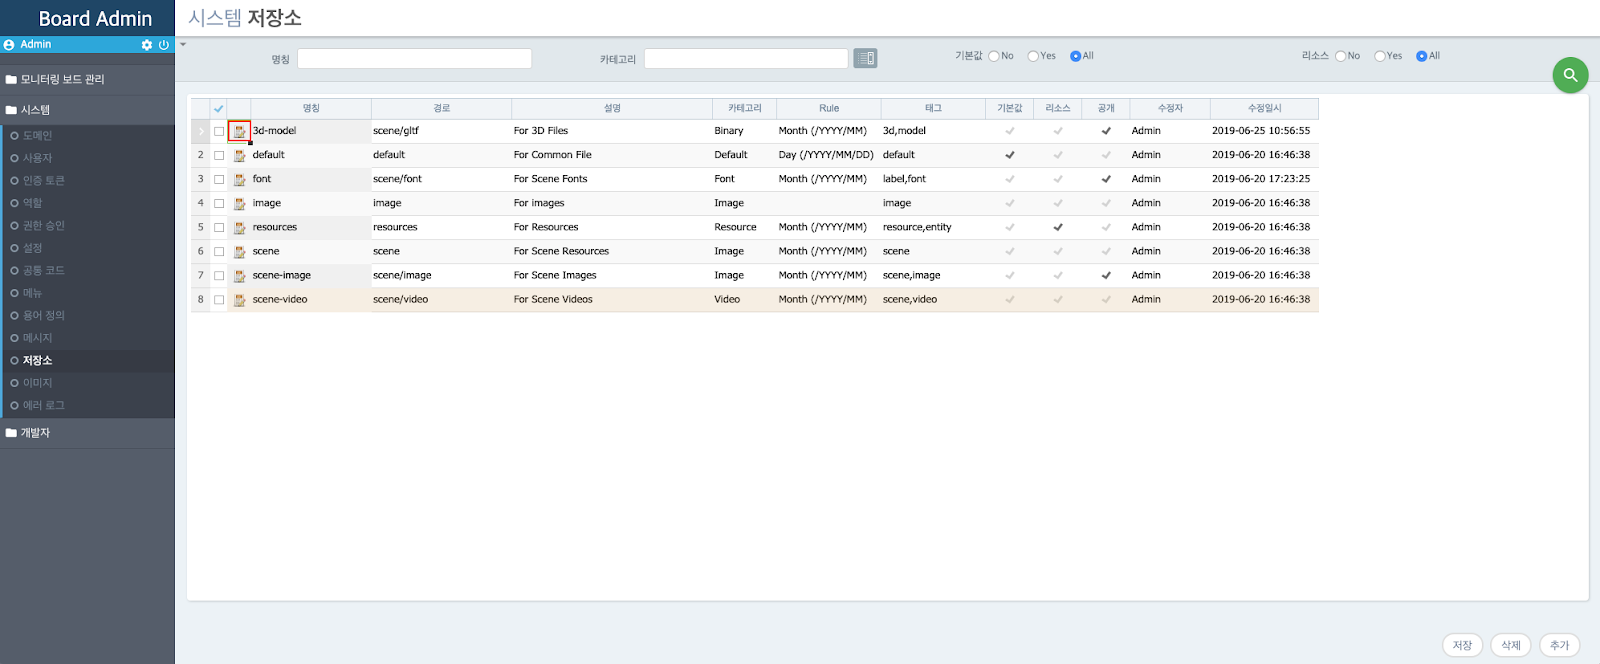Check the default row checkbox

point(218,155)
